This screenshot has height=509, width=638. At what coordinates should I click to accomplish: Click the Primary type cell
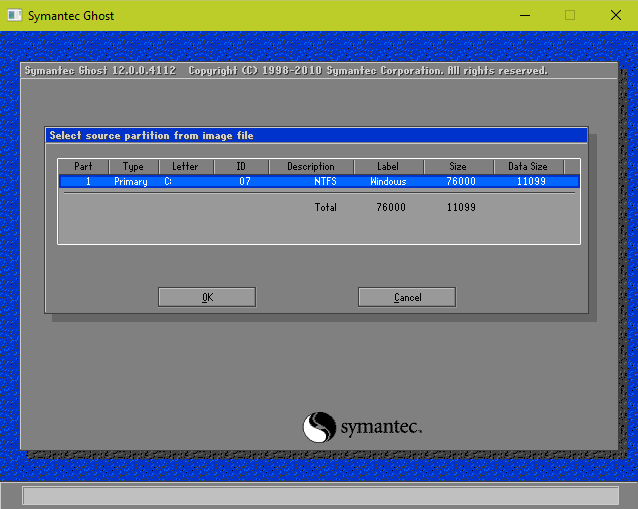131,181
